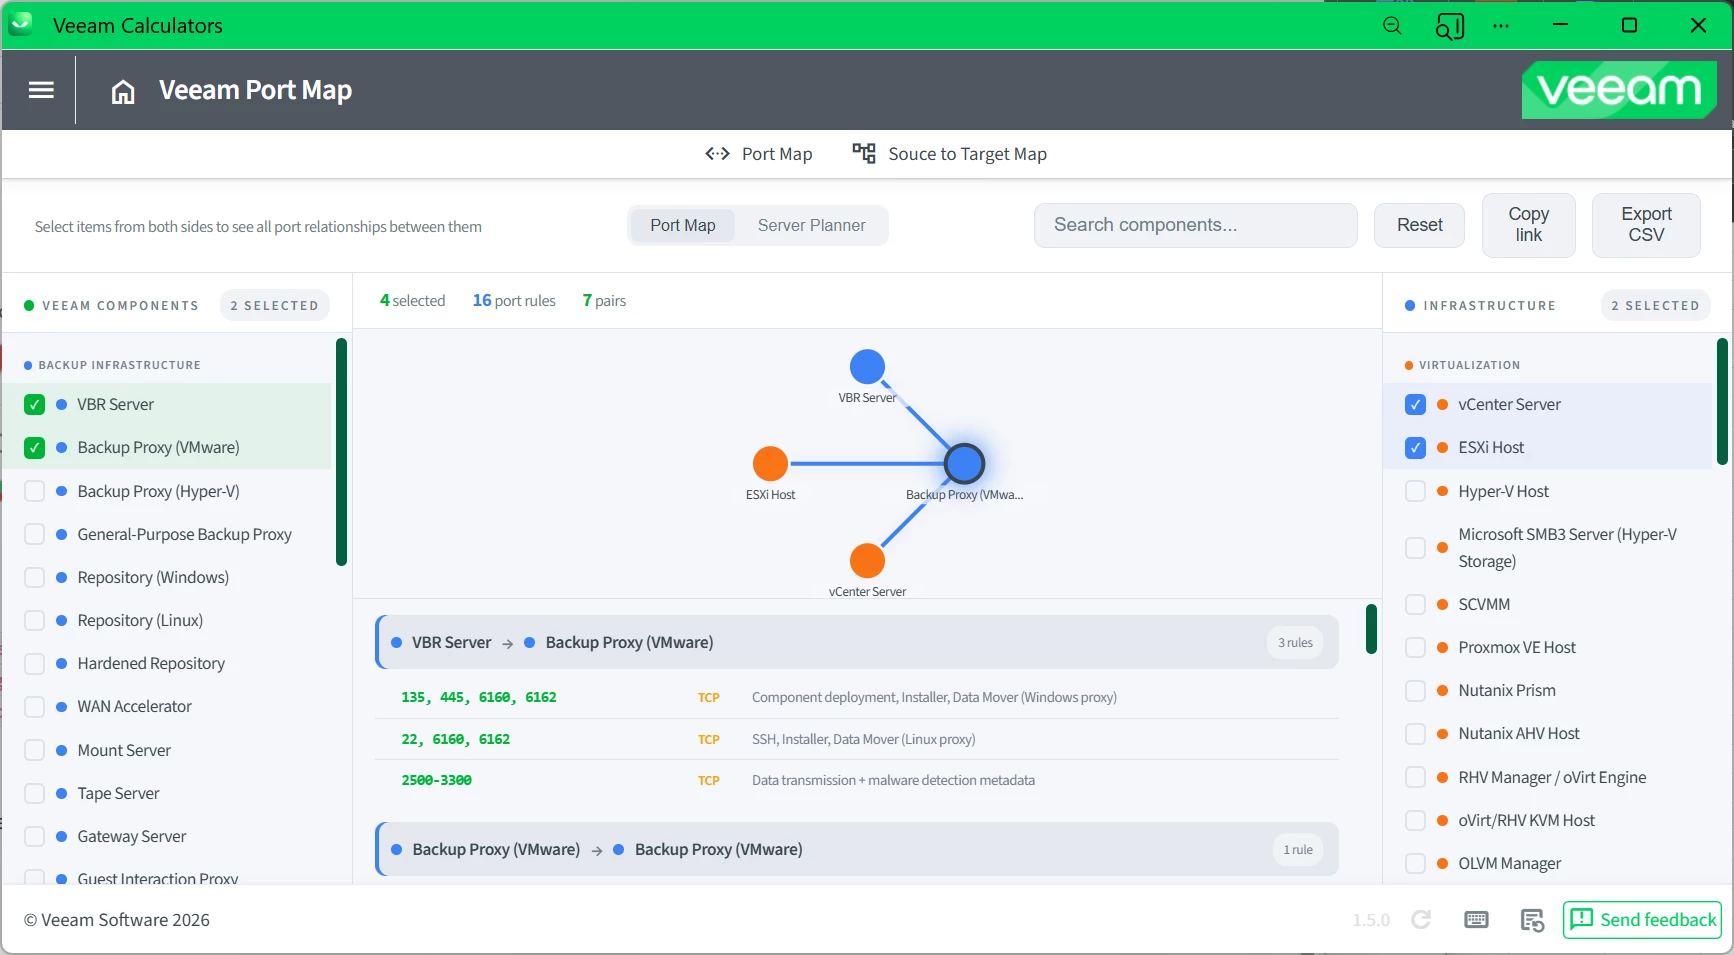Collapse VBR Server to Backup Proxy rules
This screenshot has width=1734, height=955.
[857, 642]
